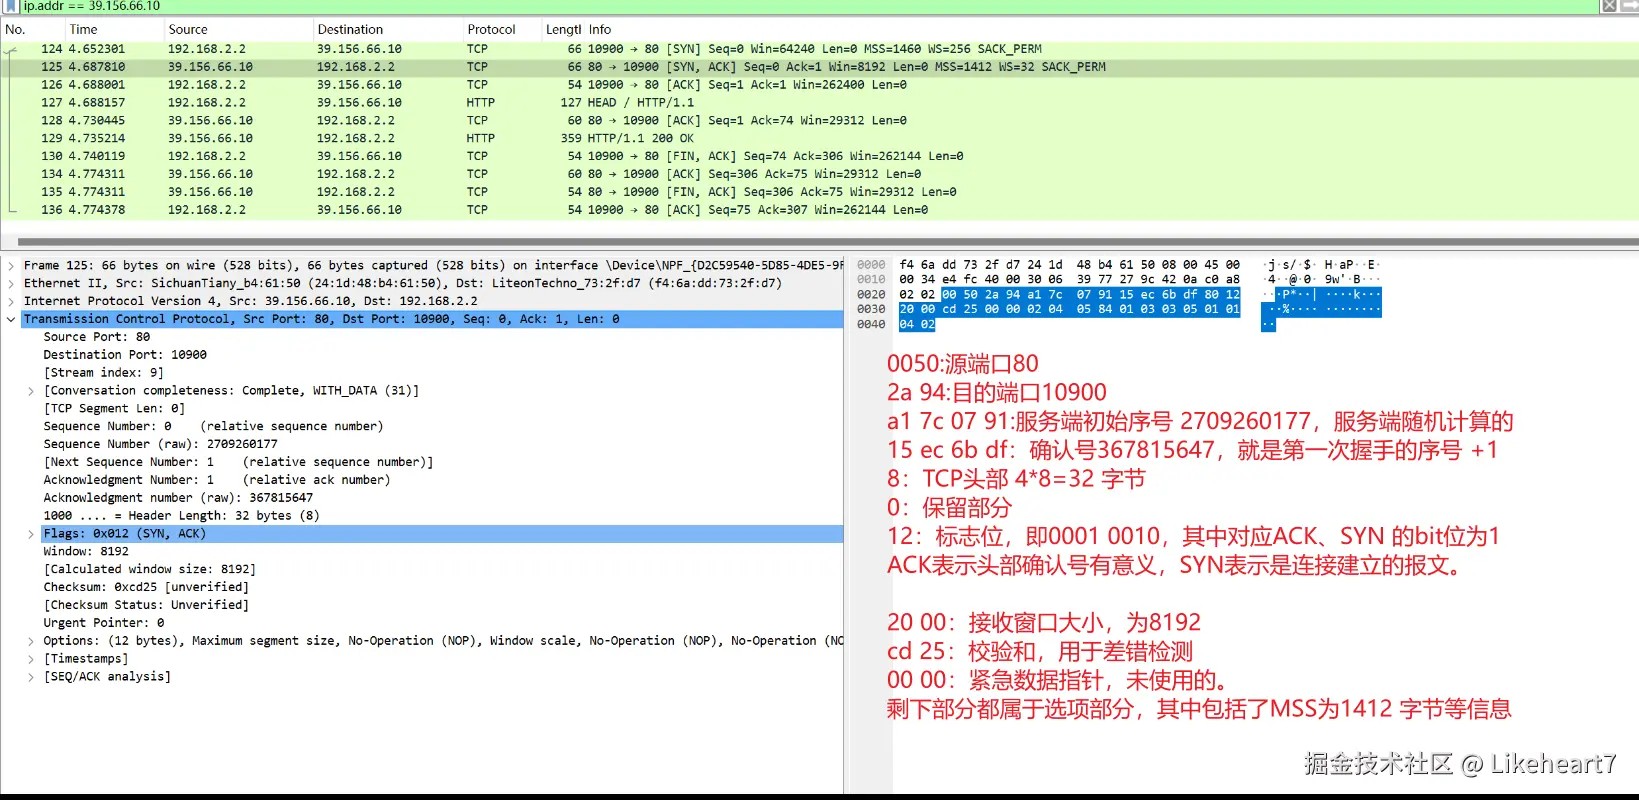
Task: Select Acknowledgment number (raw): 367815647 field
Action: [x=178, y=498]
